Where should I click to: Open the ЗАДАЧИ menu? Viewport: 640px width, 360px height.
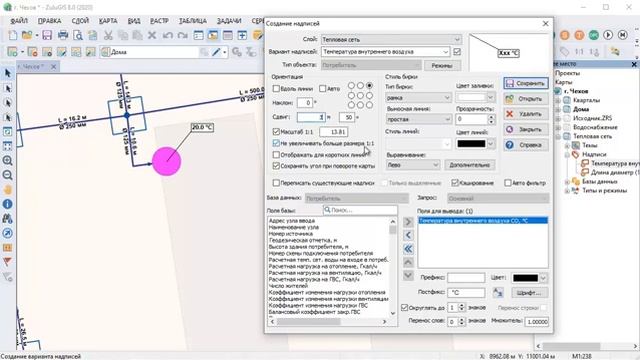229,21
